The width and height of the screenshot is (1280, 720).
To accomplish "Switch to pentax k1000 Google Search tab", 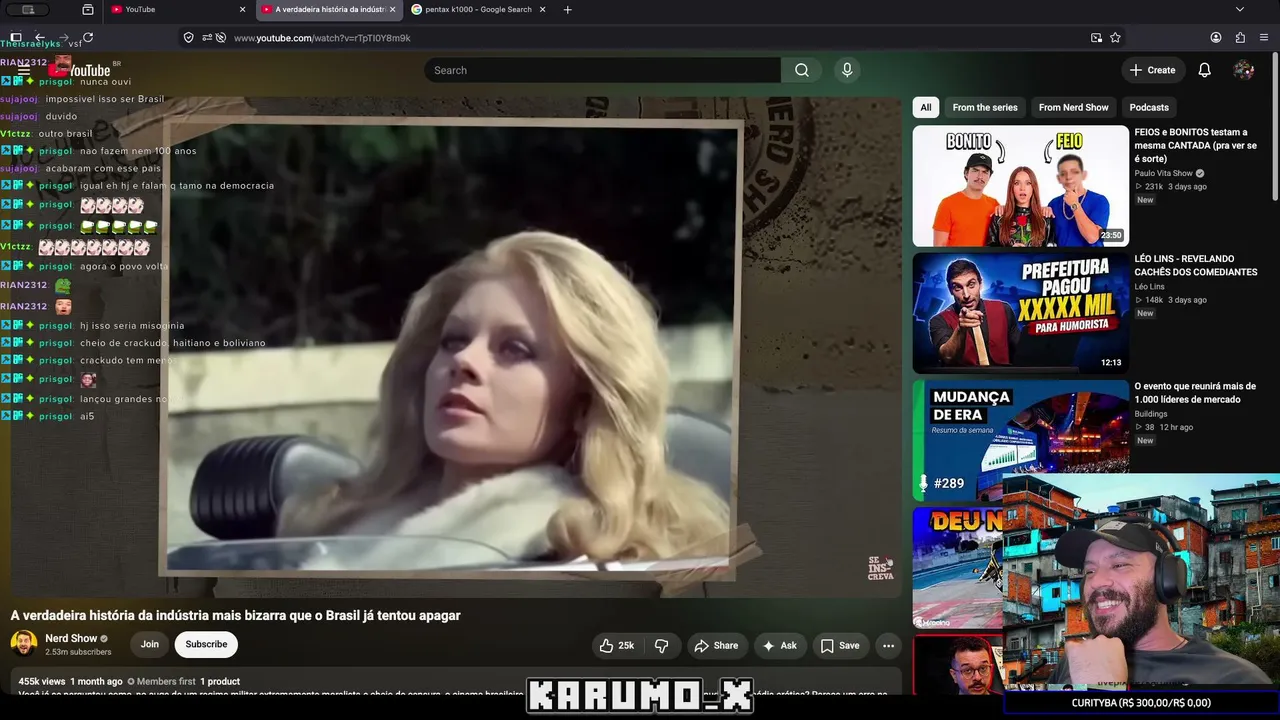I will (478, 10).
